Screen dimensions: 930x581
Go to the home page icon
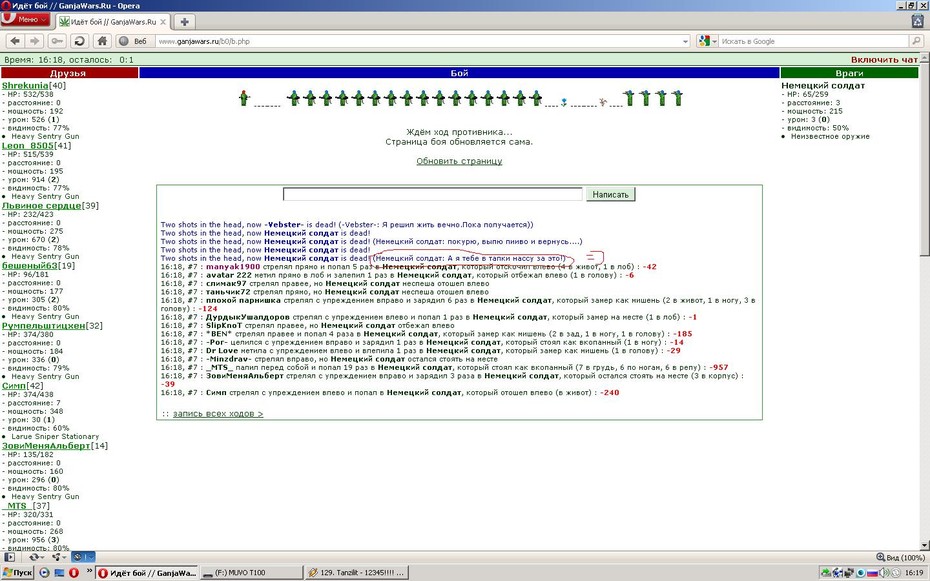click(102, 41)
